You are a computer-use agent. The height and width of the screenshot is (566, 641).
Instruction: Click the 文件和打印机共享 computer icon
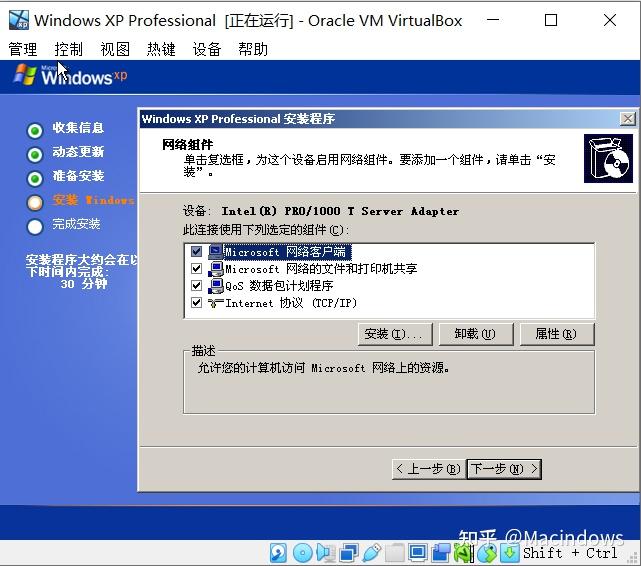[x=216, y=269]
